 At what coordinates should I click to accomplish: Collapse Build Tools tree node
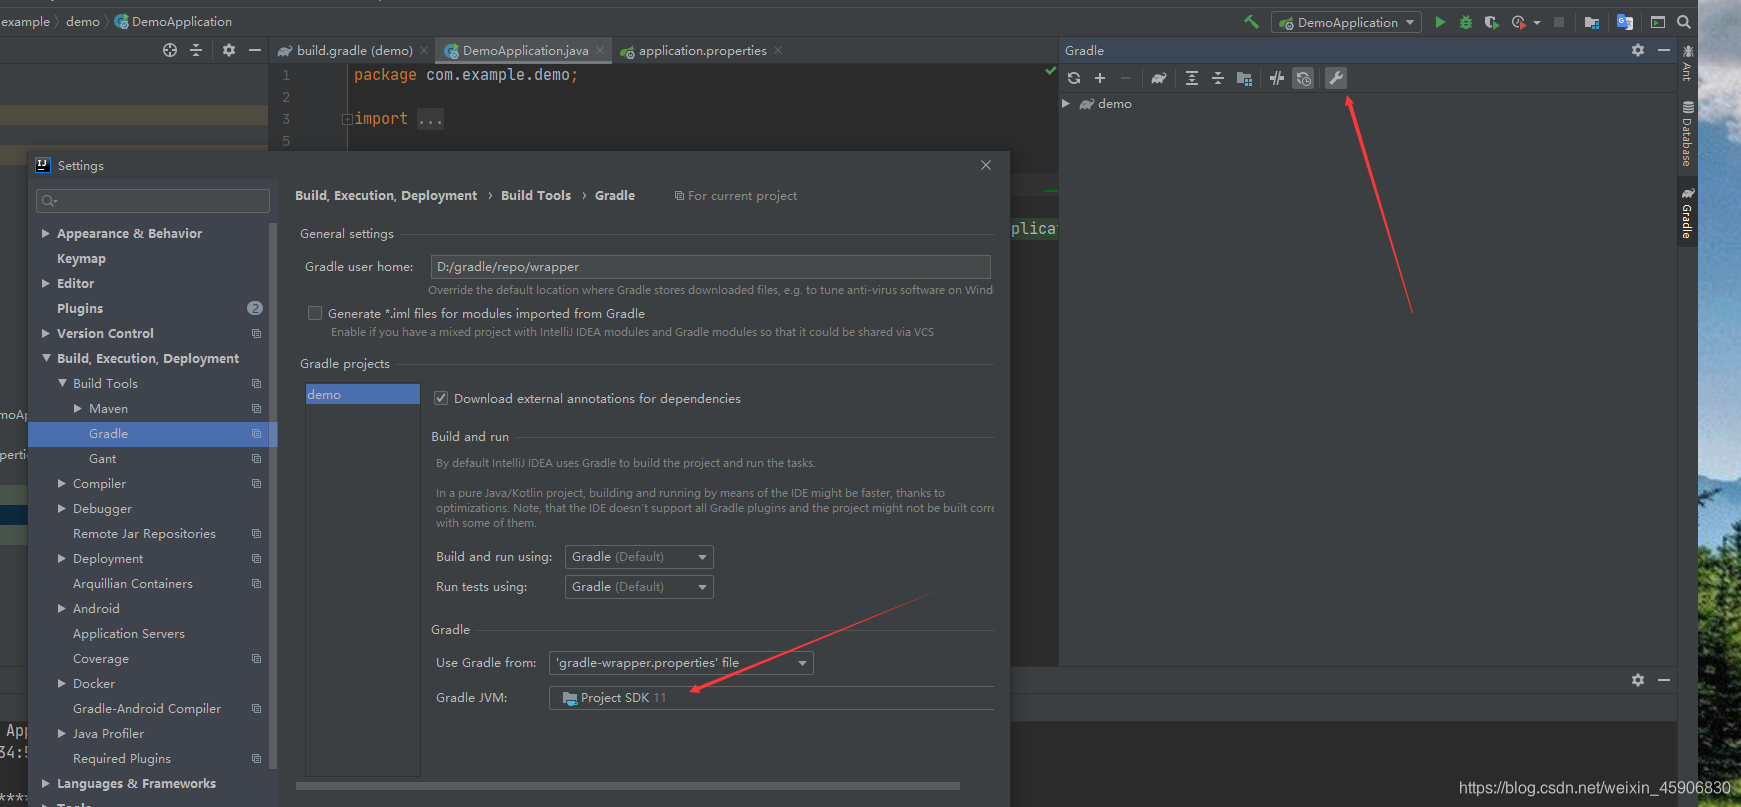coord(62,383)
